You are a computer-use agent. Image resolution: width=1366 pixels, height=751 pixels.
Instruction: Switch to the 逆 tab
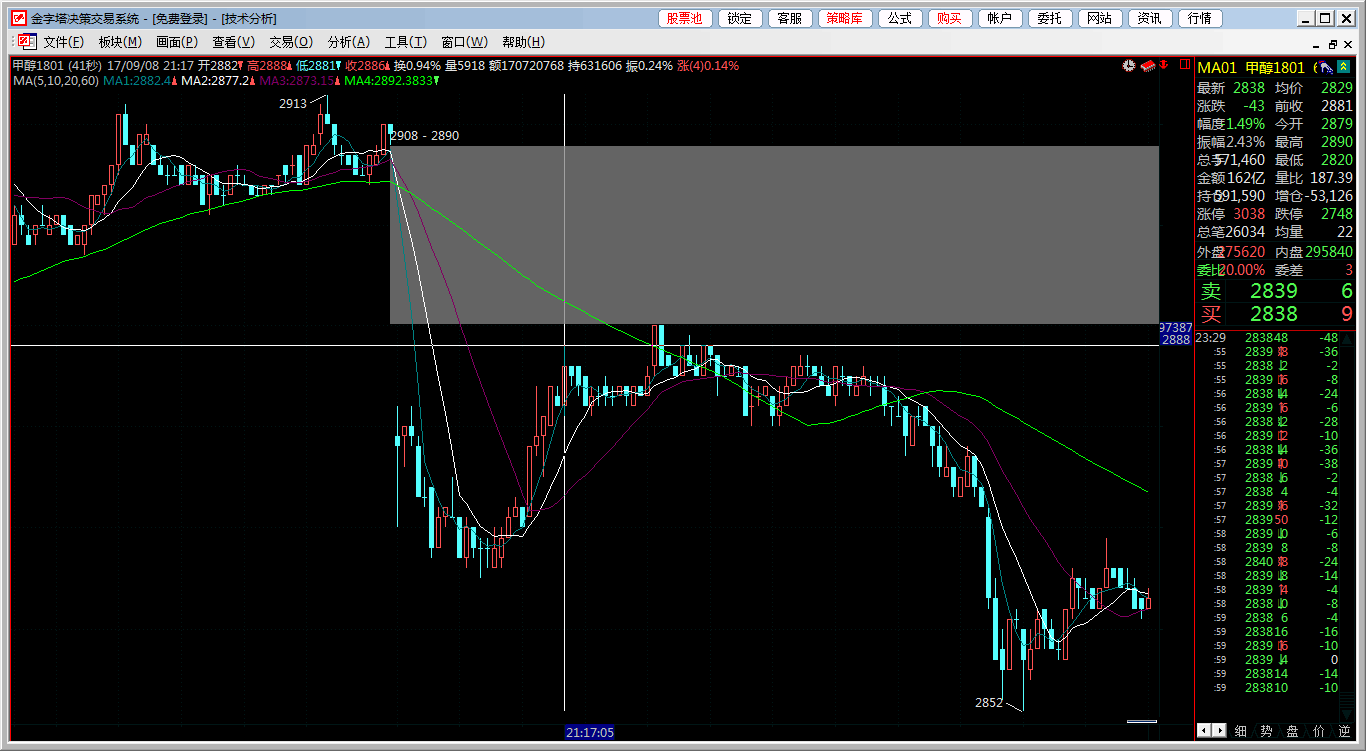pos(1344,731)
